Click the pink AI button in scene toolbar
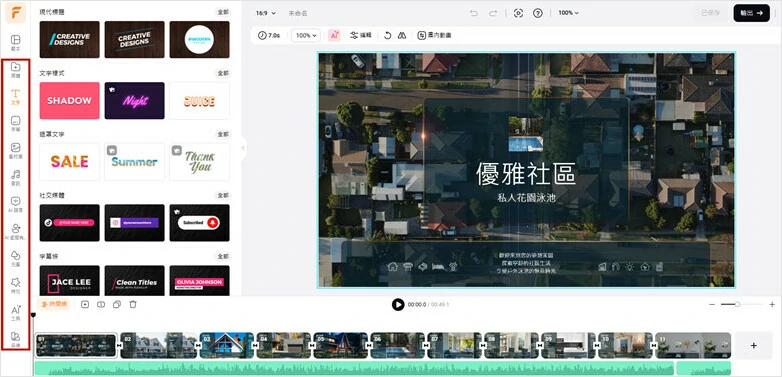This screenshot has height=377, width=782. pyautogui.click(x=334, y=35)
